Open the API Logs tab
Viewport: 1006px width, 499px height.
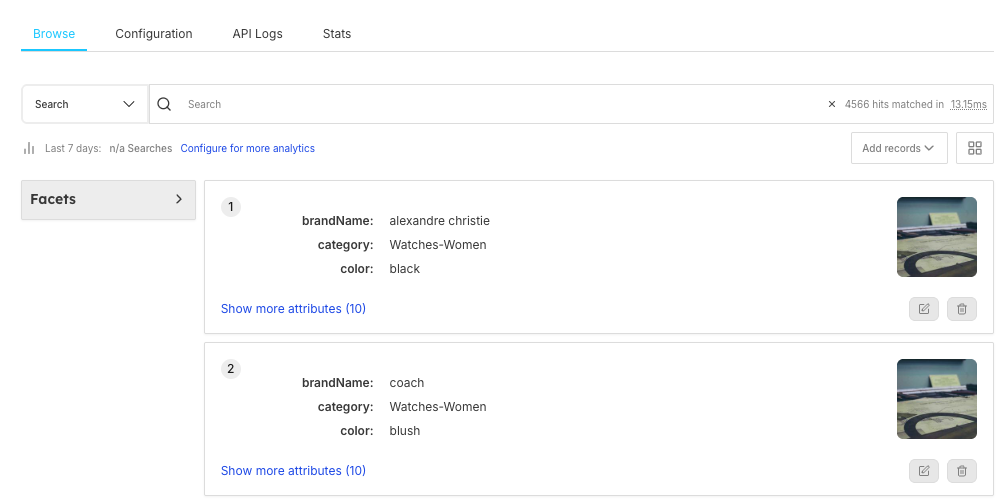tap(257, 33)
